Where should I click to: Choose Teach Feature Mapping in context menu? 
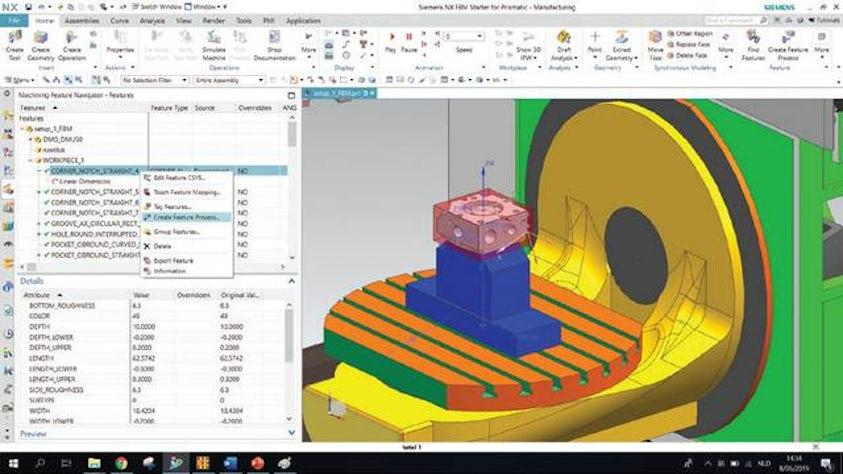187,192
